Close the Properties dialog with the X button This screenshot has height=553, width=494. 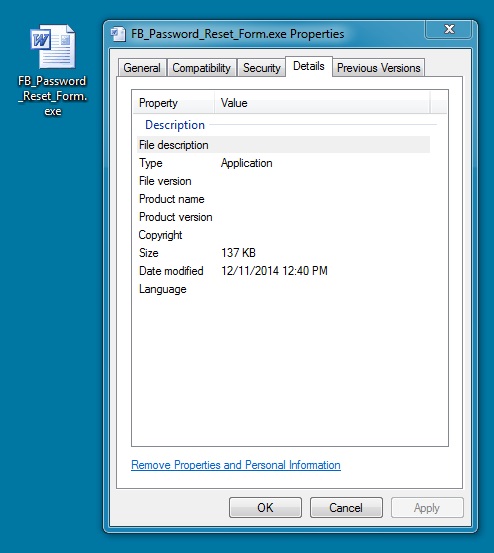449,29
